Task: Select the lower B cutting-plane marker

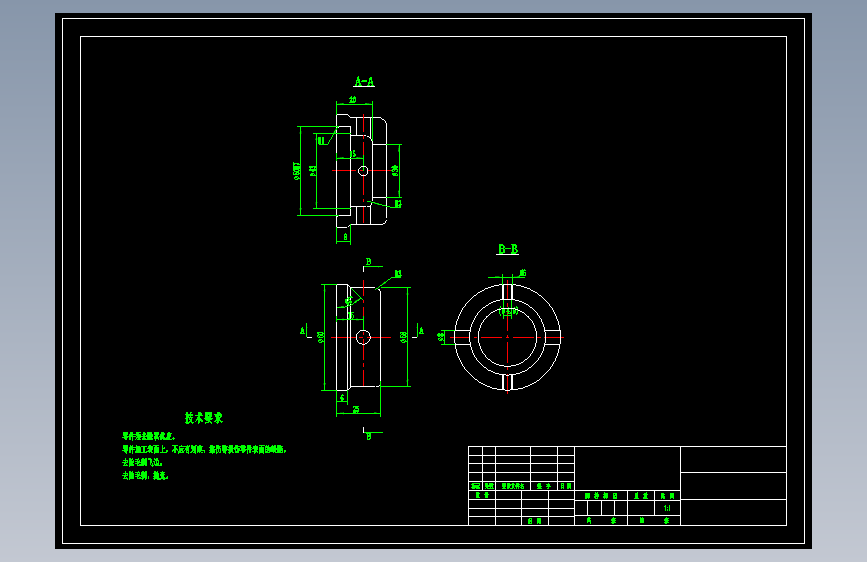Action: [x=369, y=436]
